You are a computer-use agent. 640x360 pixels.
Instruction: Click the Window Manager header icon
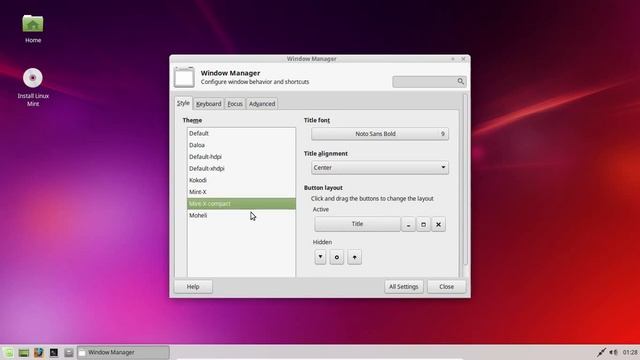[184, 77]
